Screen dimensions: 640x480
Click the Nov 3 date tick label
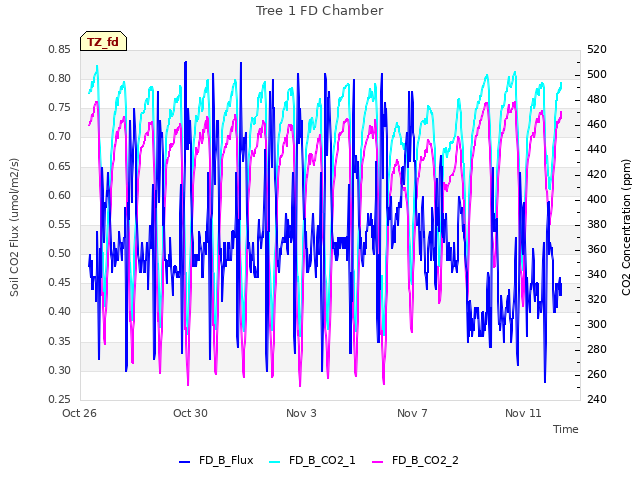point(301,413)
